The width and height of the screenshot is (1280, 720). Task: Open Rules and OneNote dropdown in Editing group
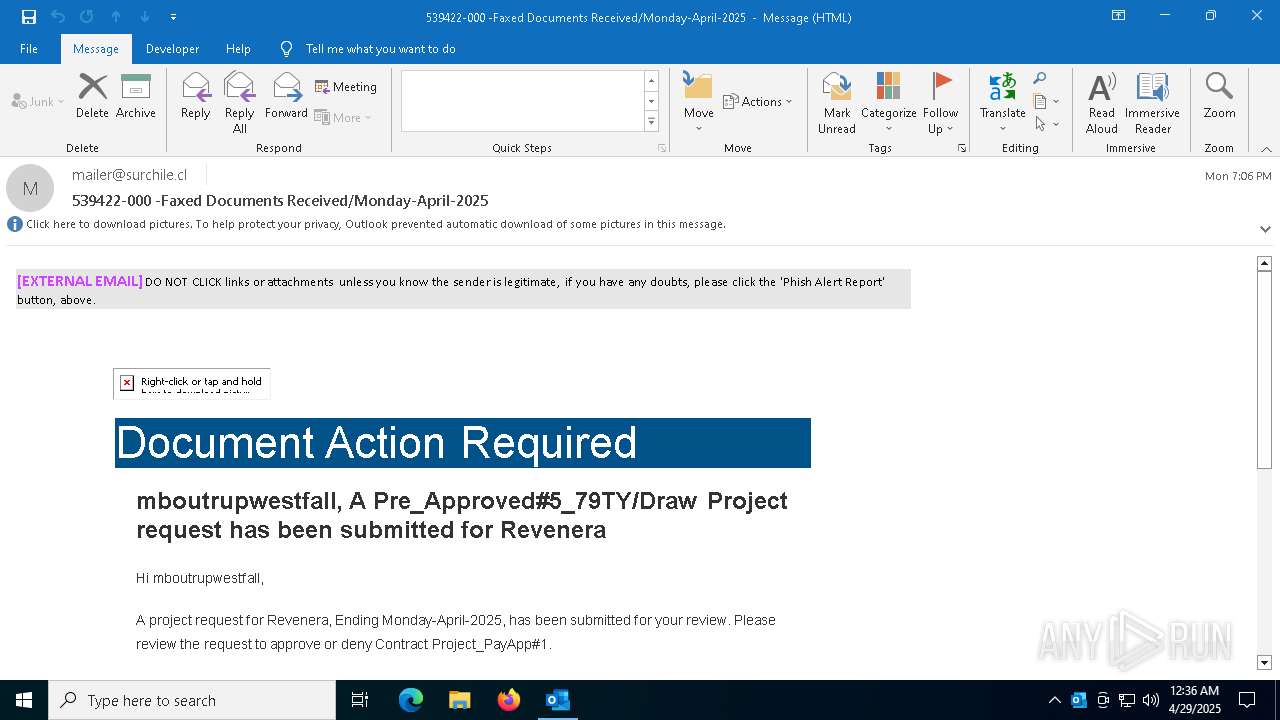pos(1046,101)
